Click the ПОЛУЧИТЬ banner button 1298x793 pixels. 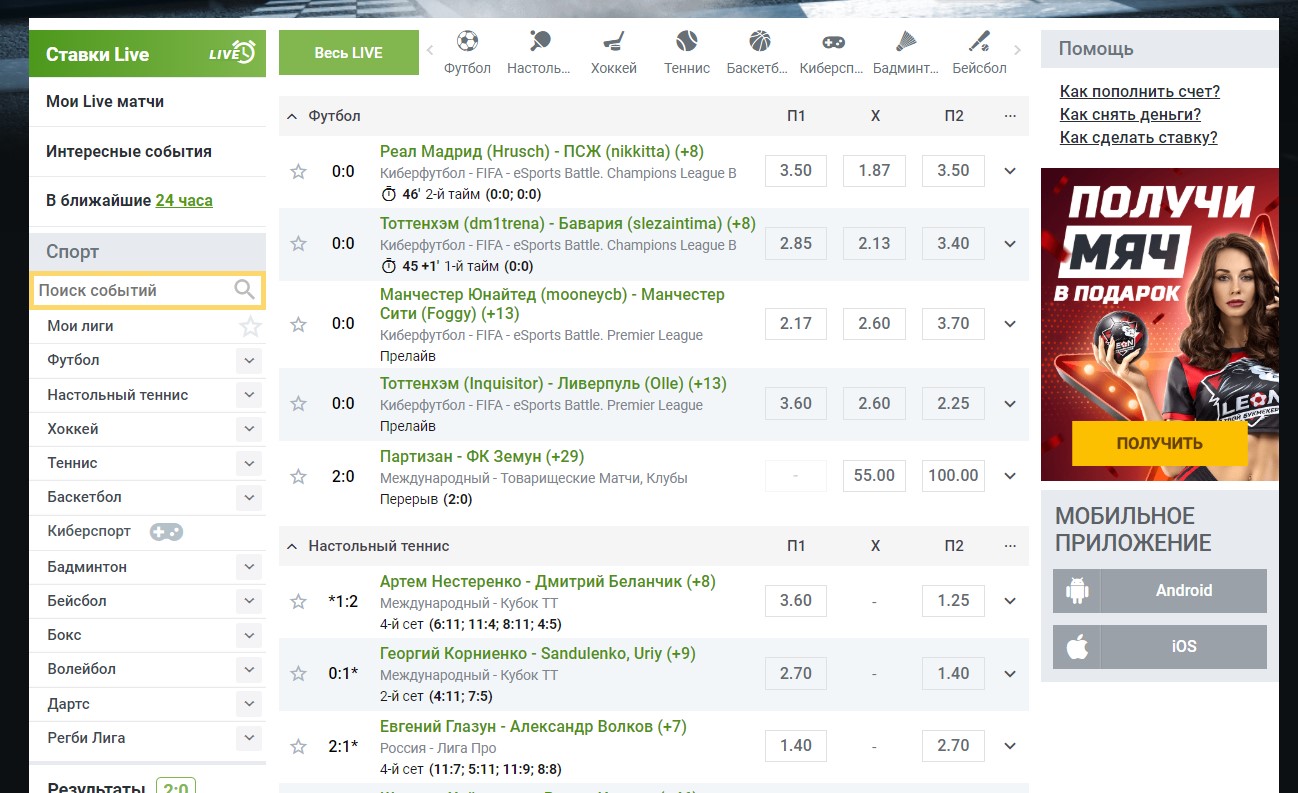point(1159,443)
